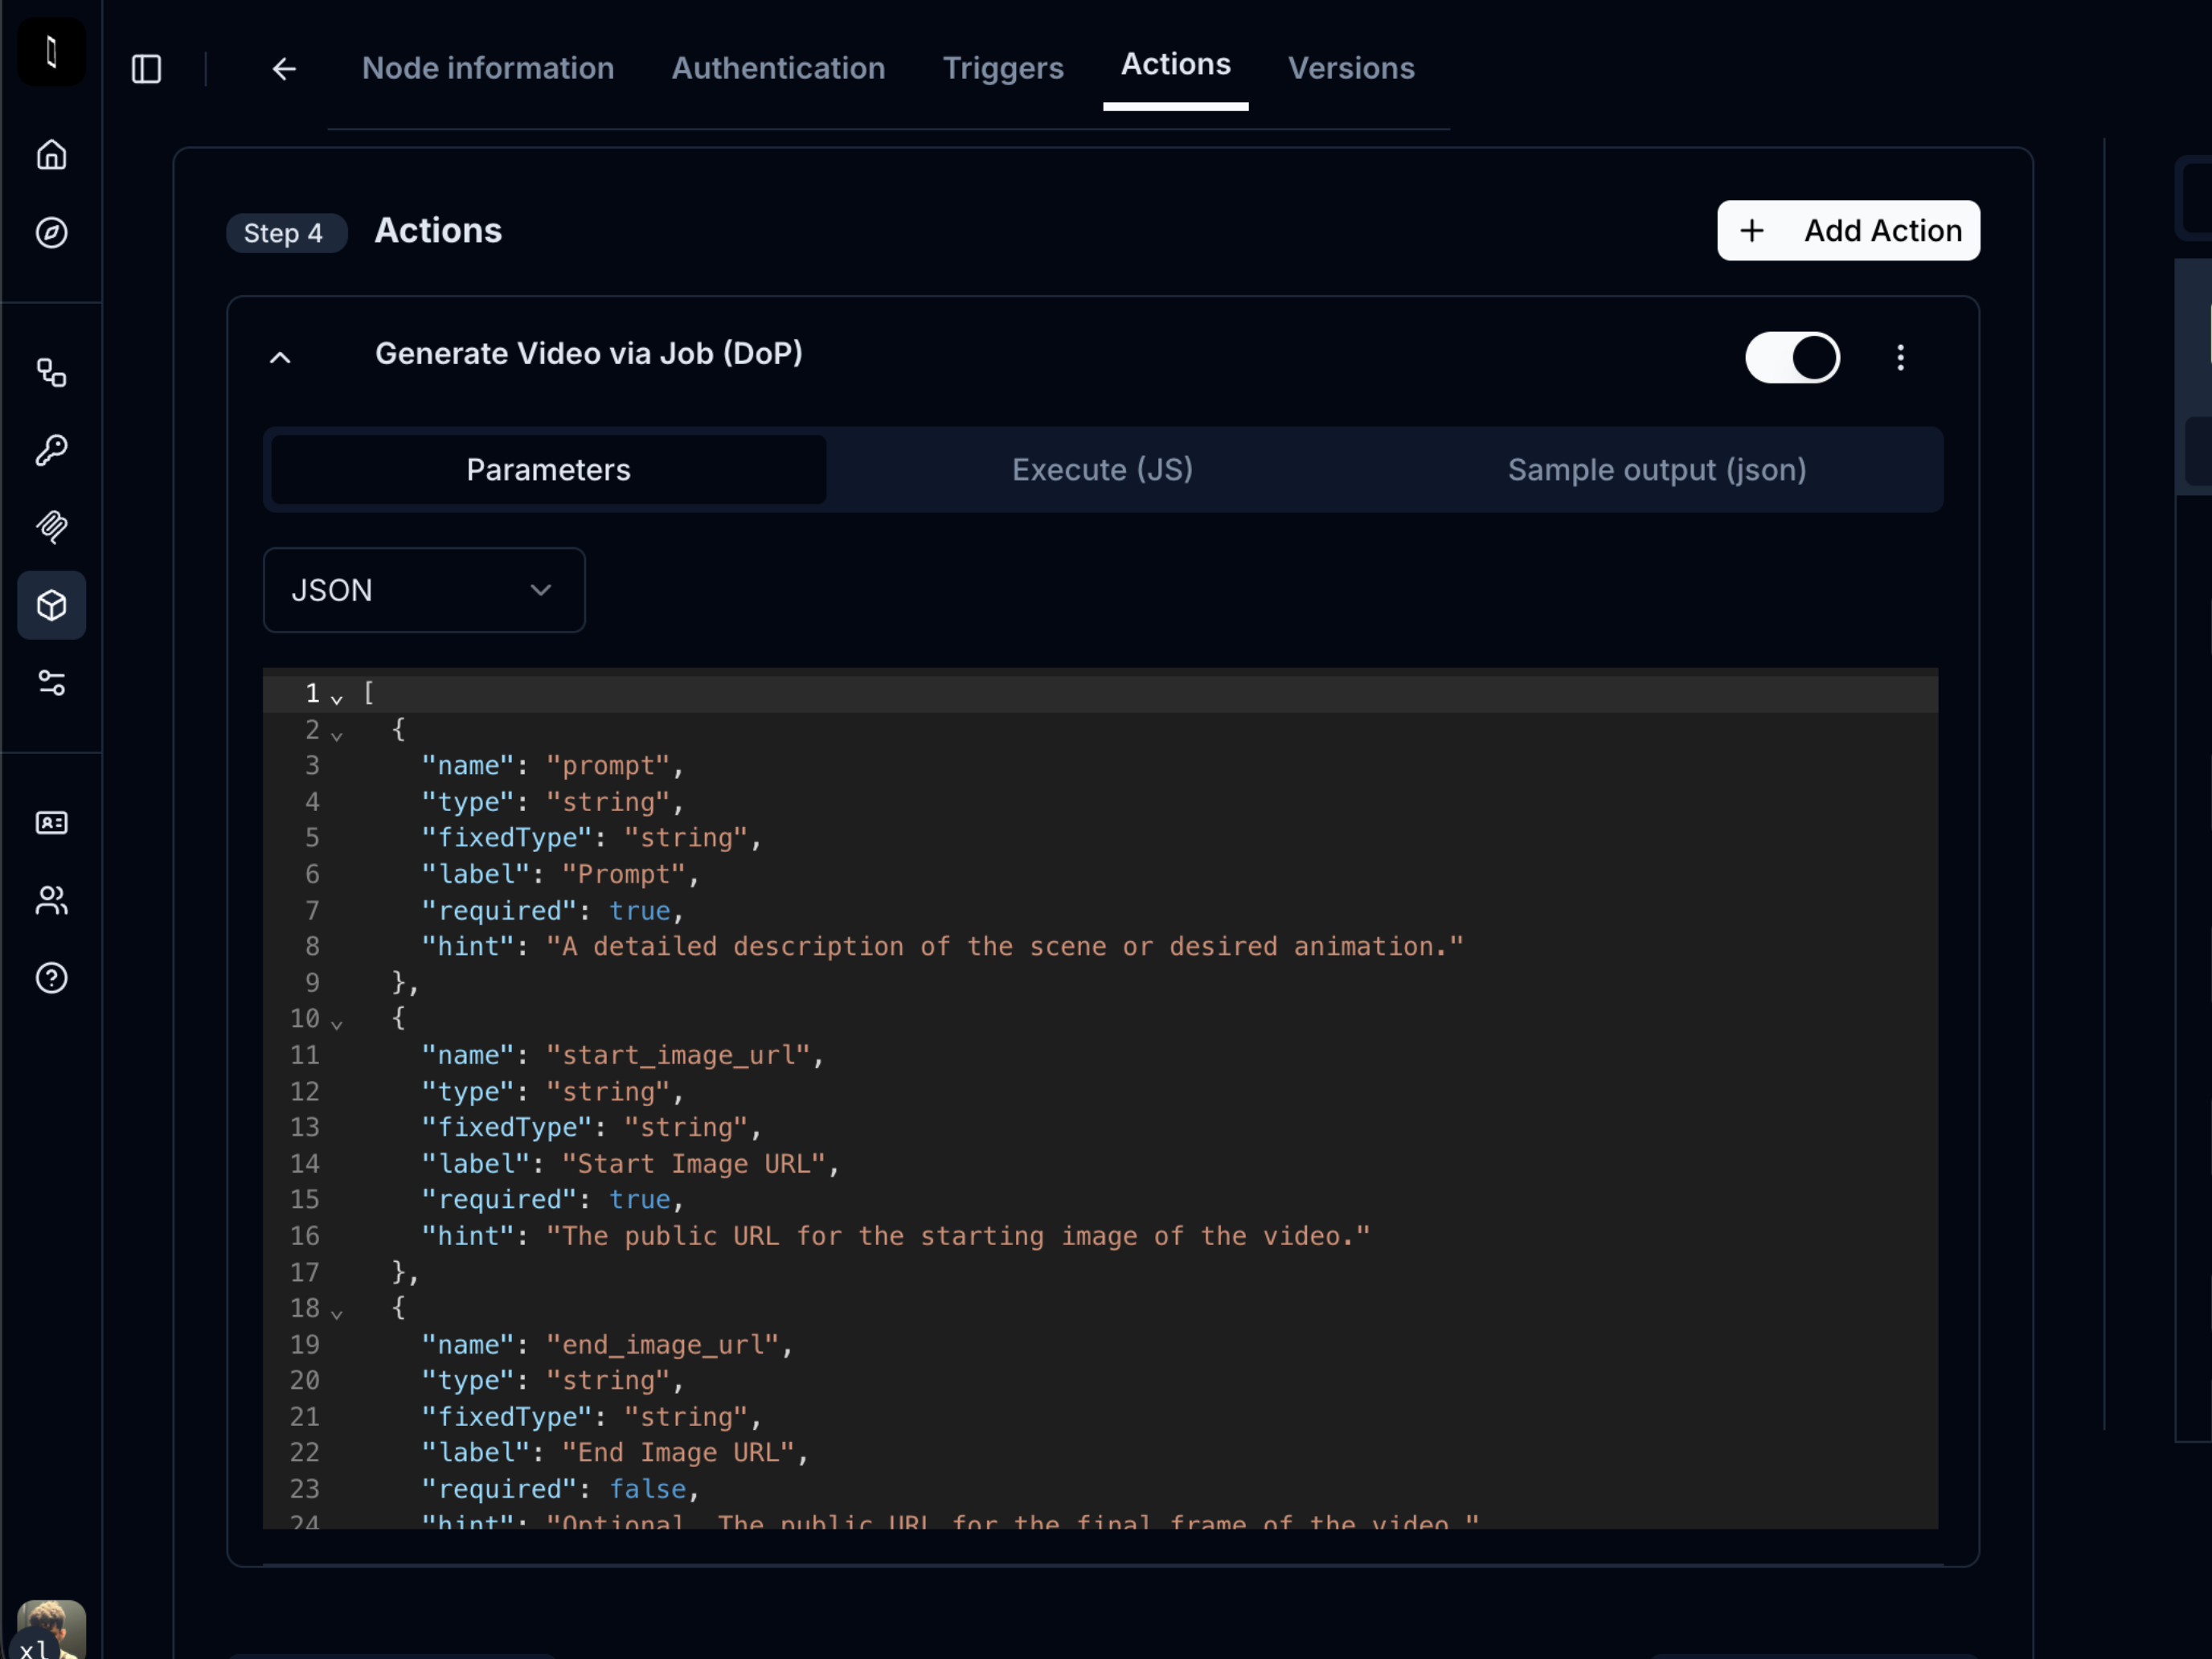The height and width of the screenshot is (1659, 2212).
Task: Open the team members icon
Action: tap(51, 900)
